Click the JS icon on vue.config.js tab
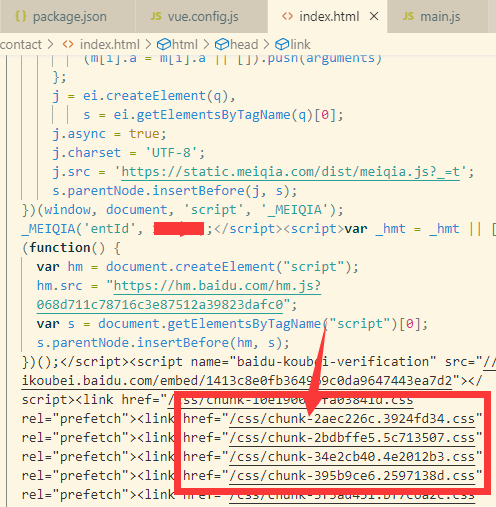 tap(156, 16)
